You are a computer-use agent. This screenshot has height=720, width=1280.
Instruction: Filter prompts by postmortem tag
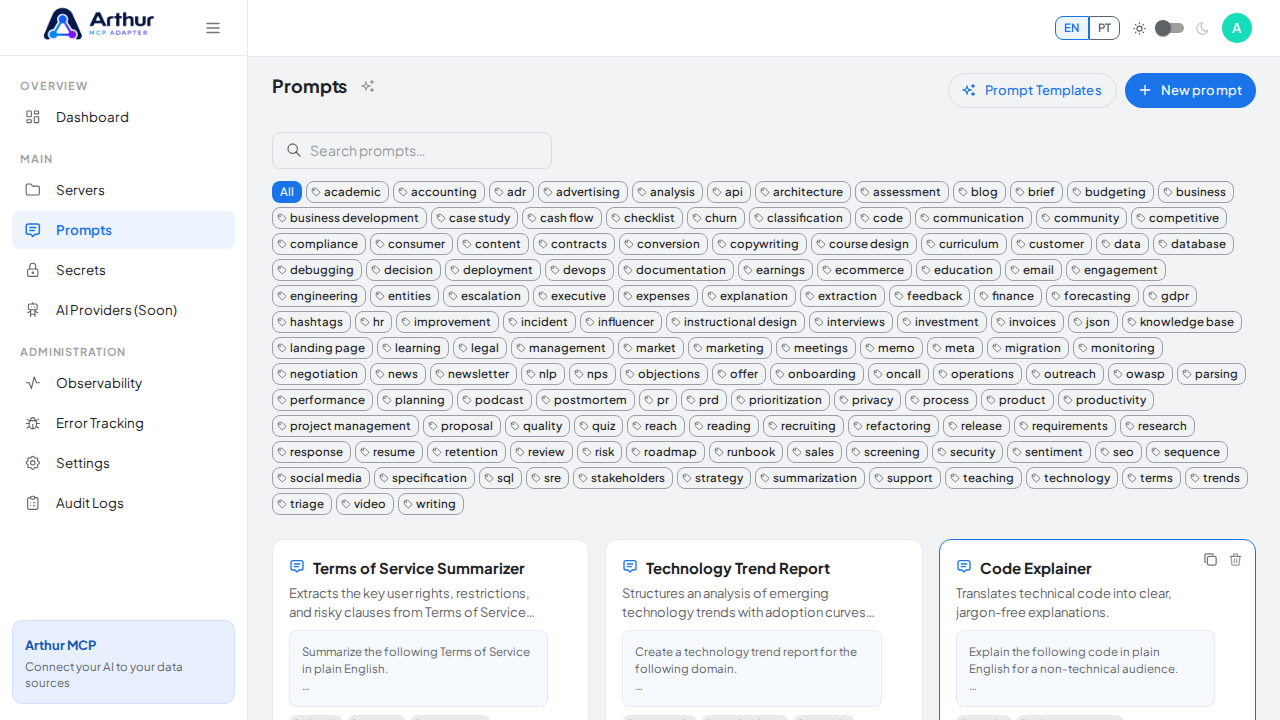pyautogui.click(x=585, y=400)
